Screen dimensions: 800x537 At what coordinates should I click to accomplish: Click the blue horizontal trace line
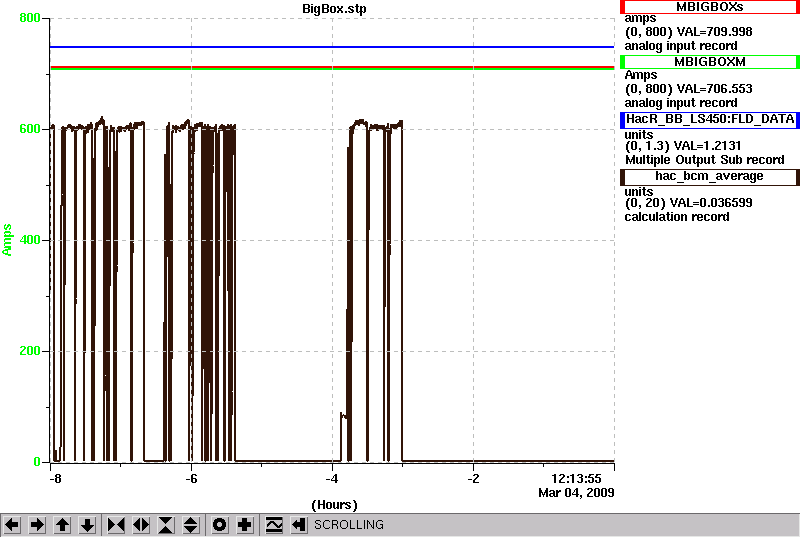pyautogui.click(x=332, y=47)
